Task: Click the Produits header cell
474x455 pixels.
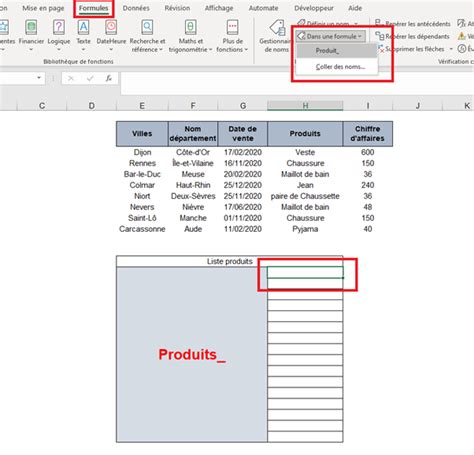Action: (x=305, y=134)
